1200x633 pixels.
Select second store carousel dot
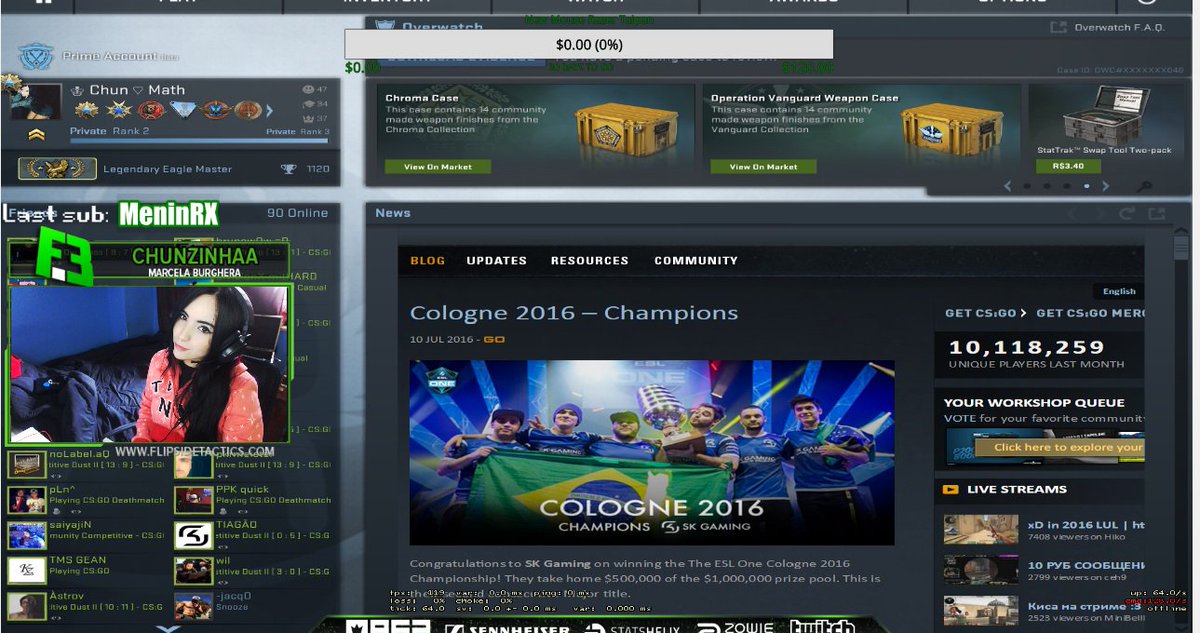[x=1047, y=186]
